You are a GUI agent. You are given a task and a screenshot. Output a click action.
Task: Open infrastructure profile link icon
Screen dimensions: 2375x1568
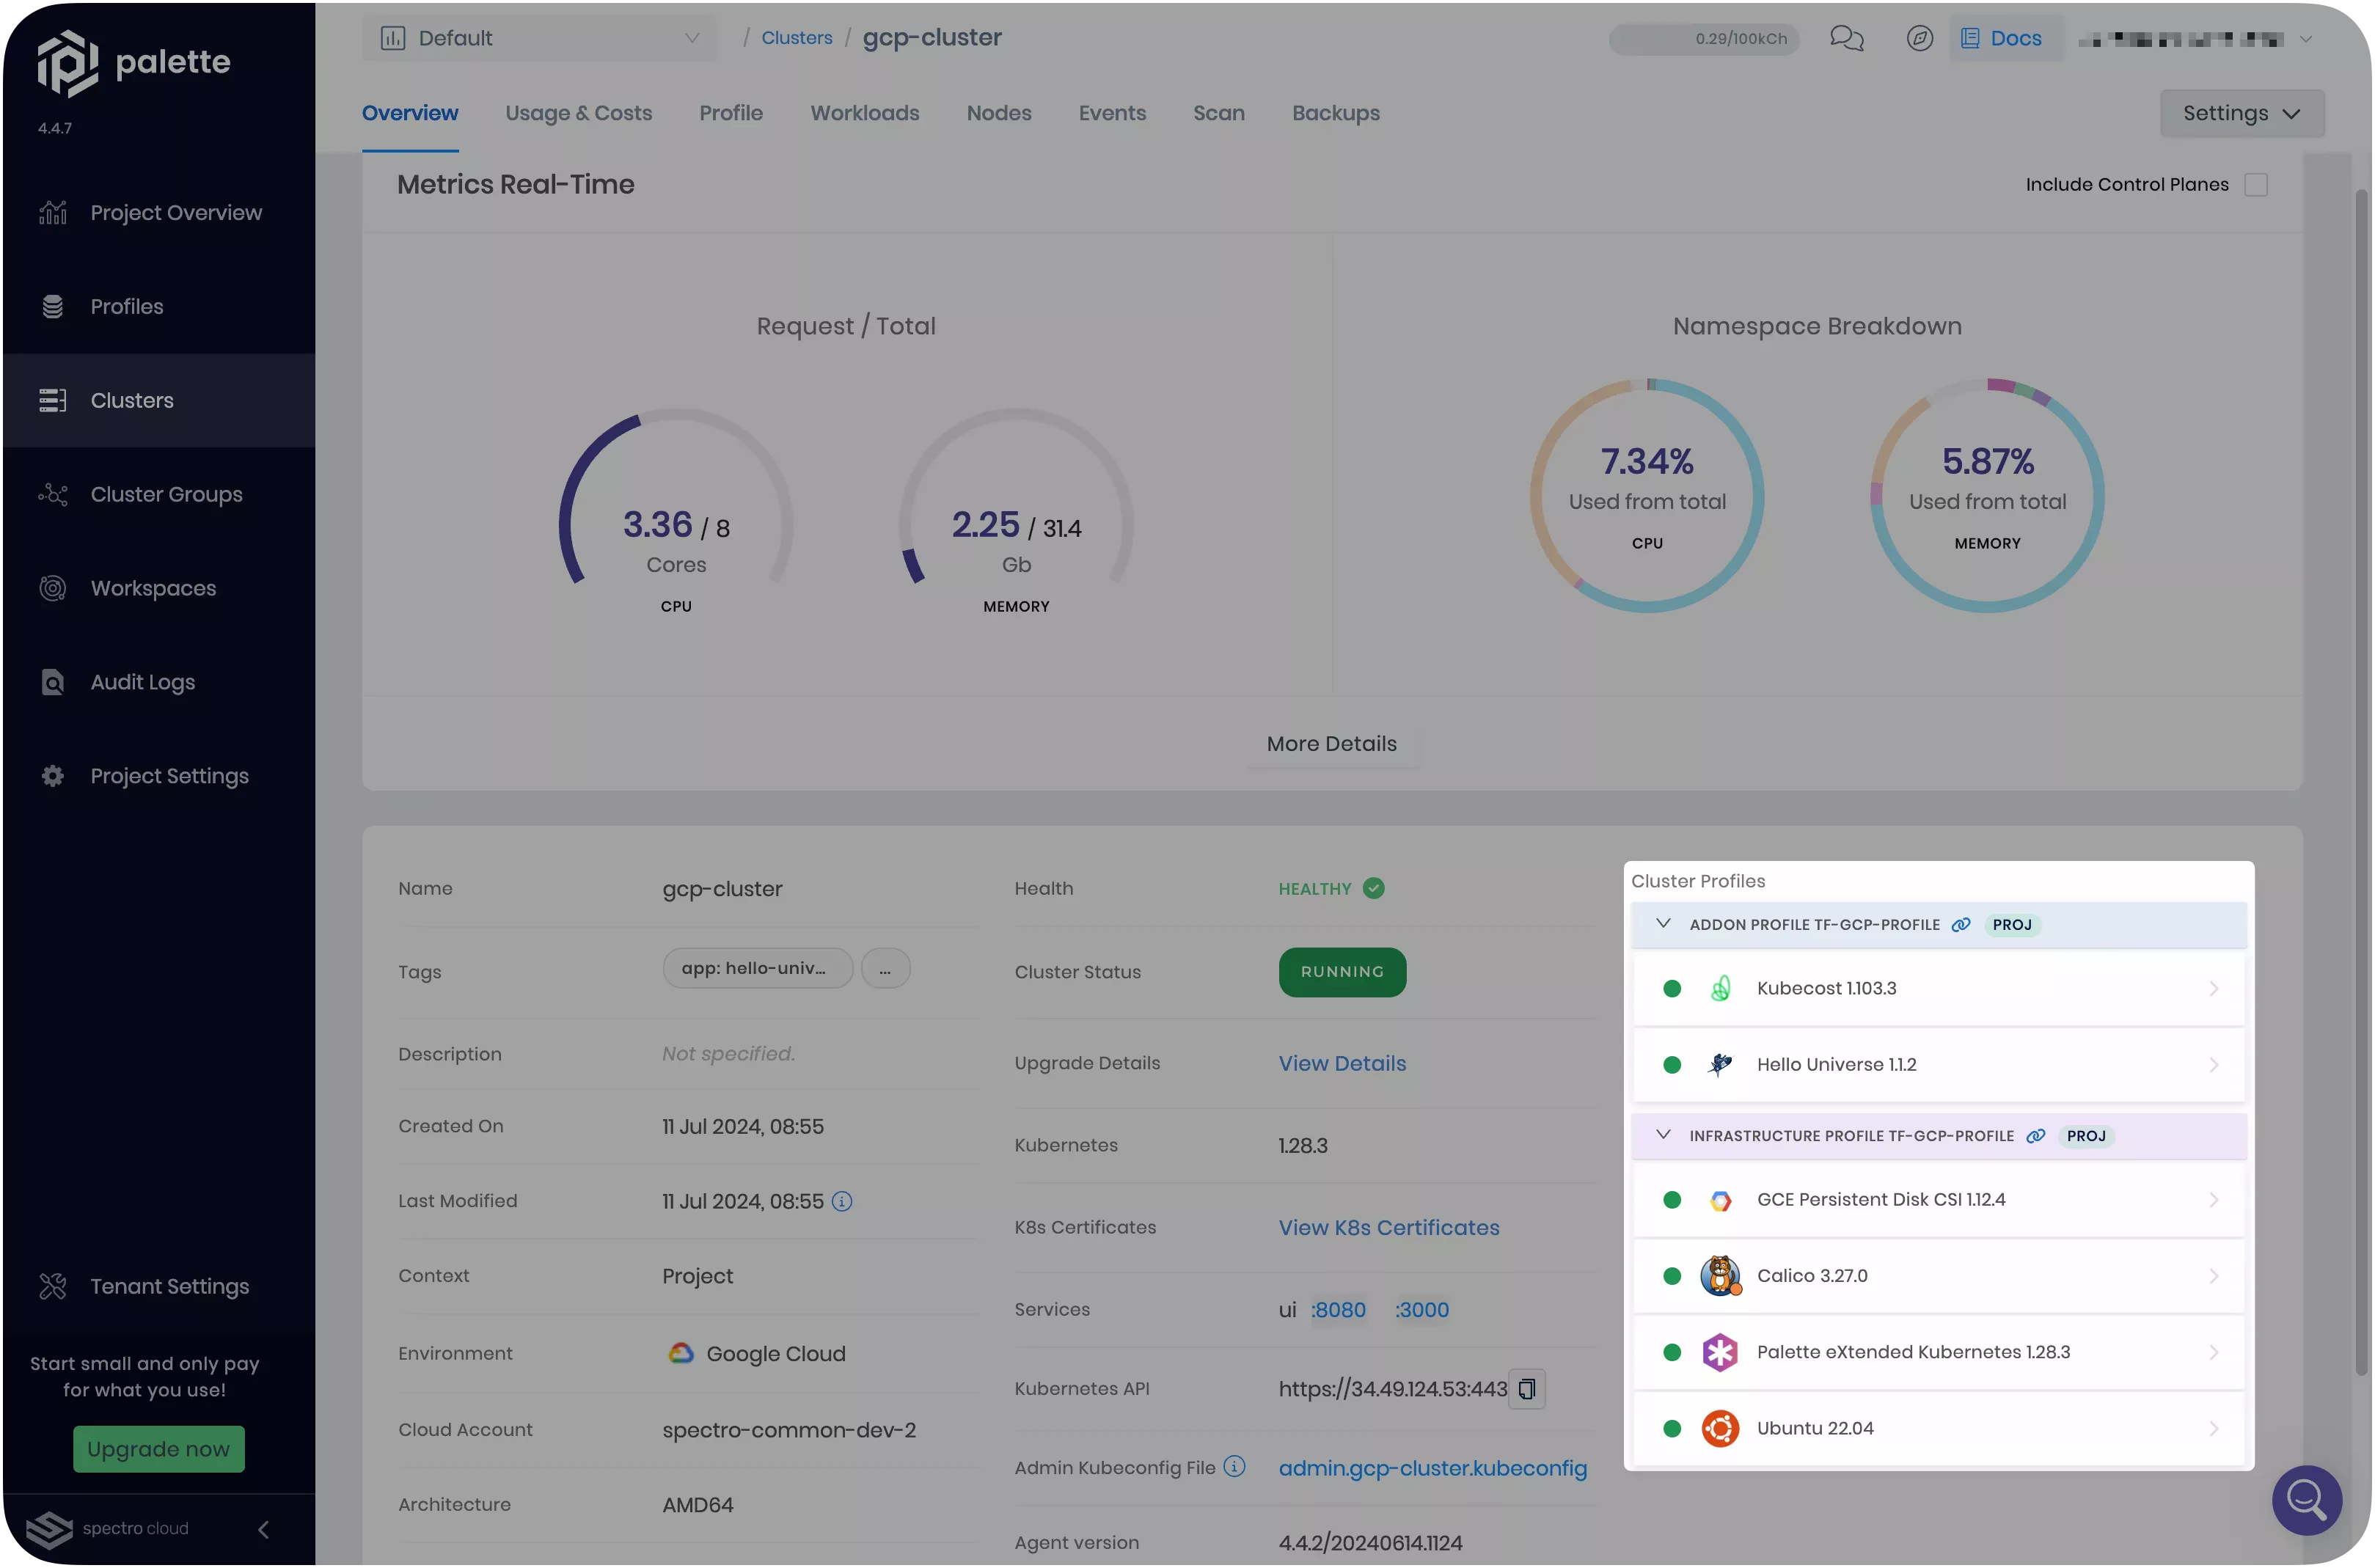[x=2035, y=1136]
